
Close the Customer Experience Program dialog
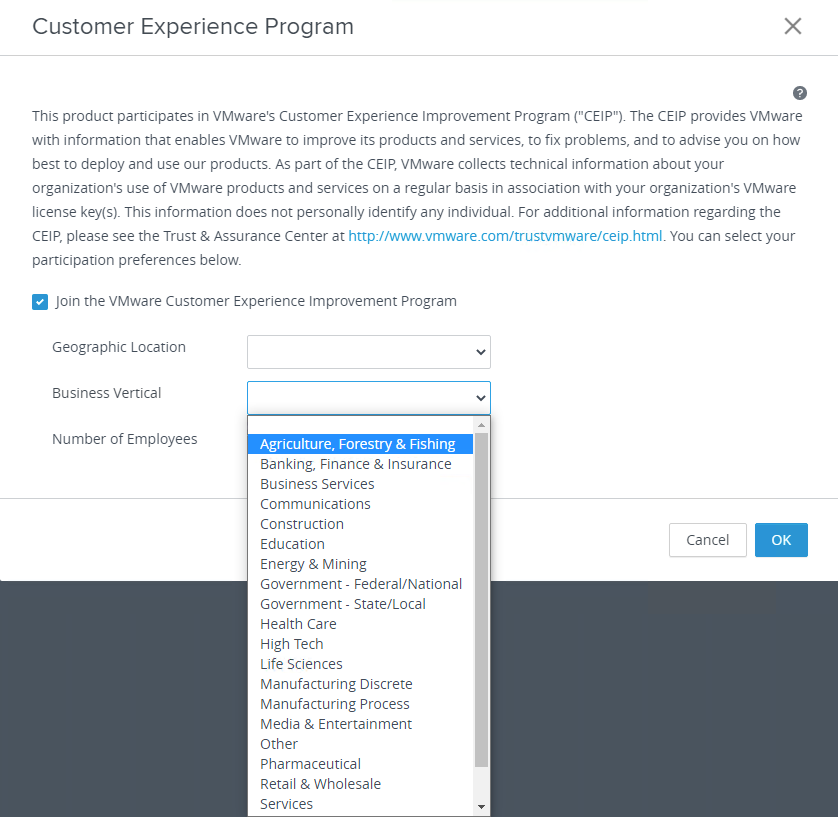[793, 26]
